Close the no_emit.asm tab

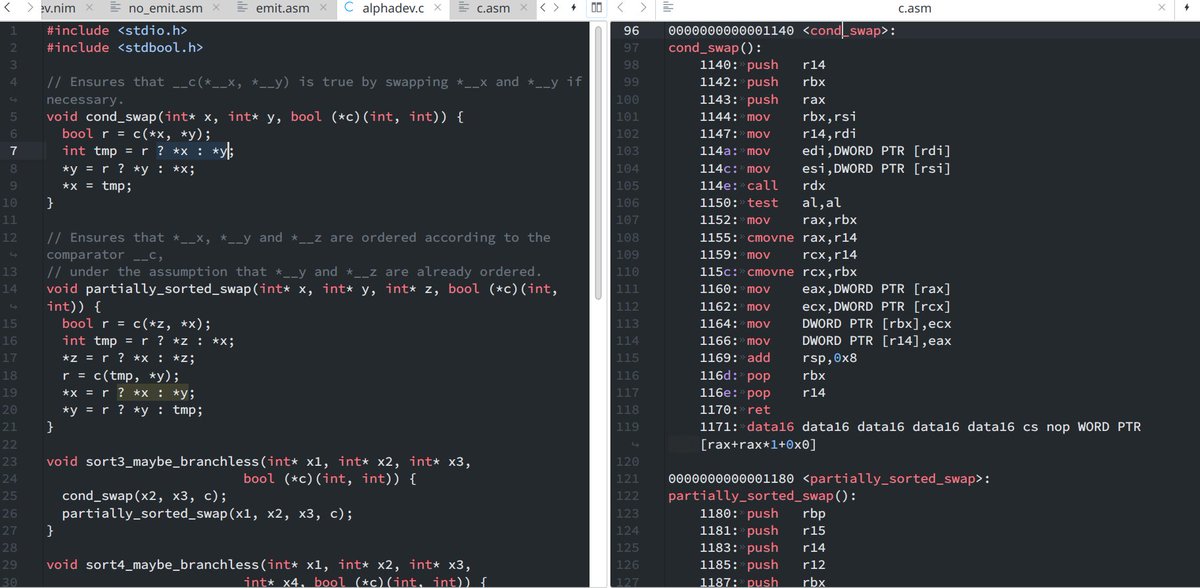pyautogui.click(x=216, y=7)
